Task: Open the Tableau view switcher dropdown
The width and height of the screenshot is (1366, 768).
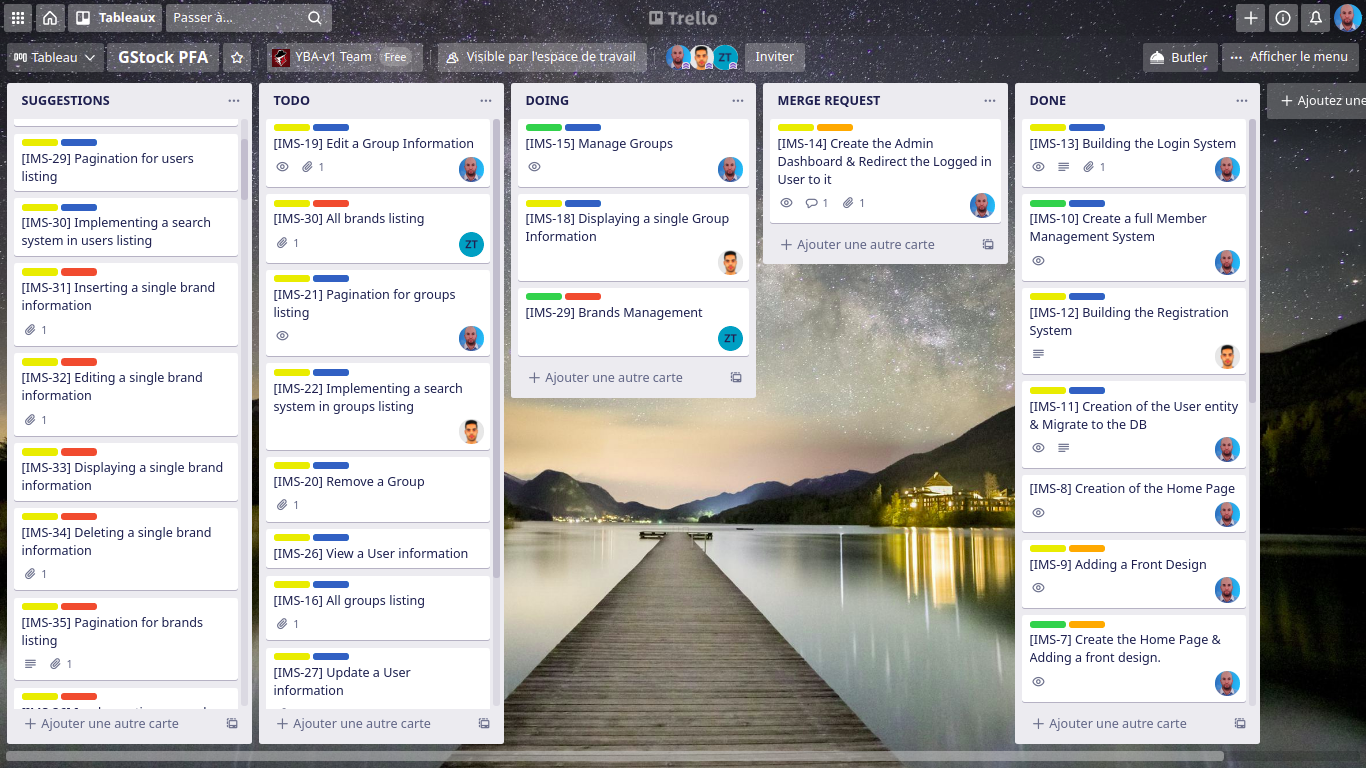Action: point(54,58)
